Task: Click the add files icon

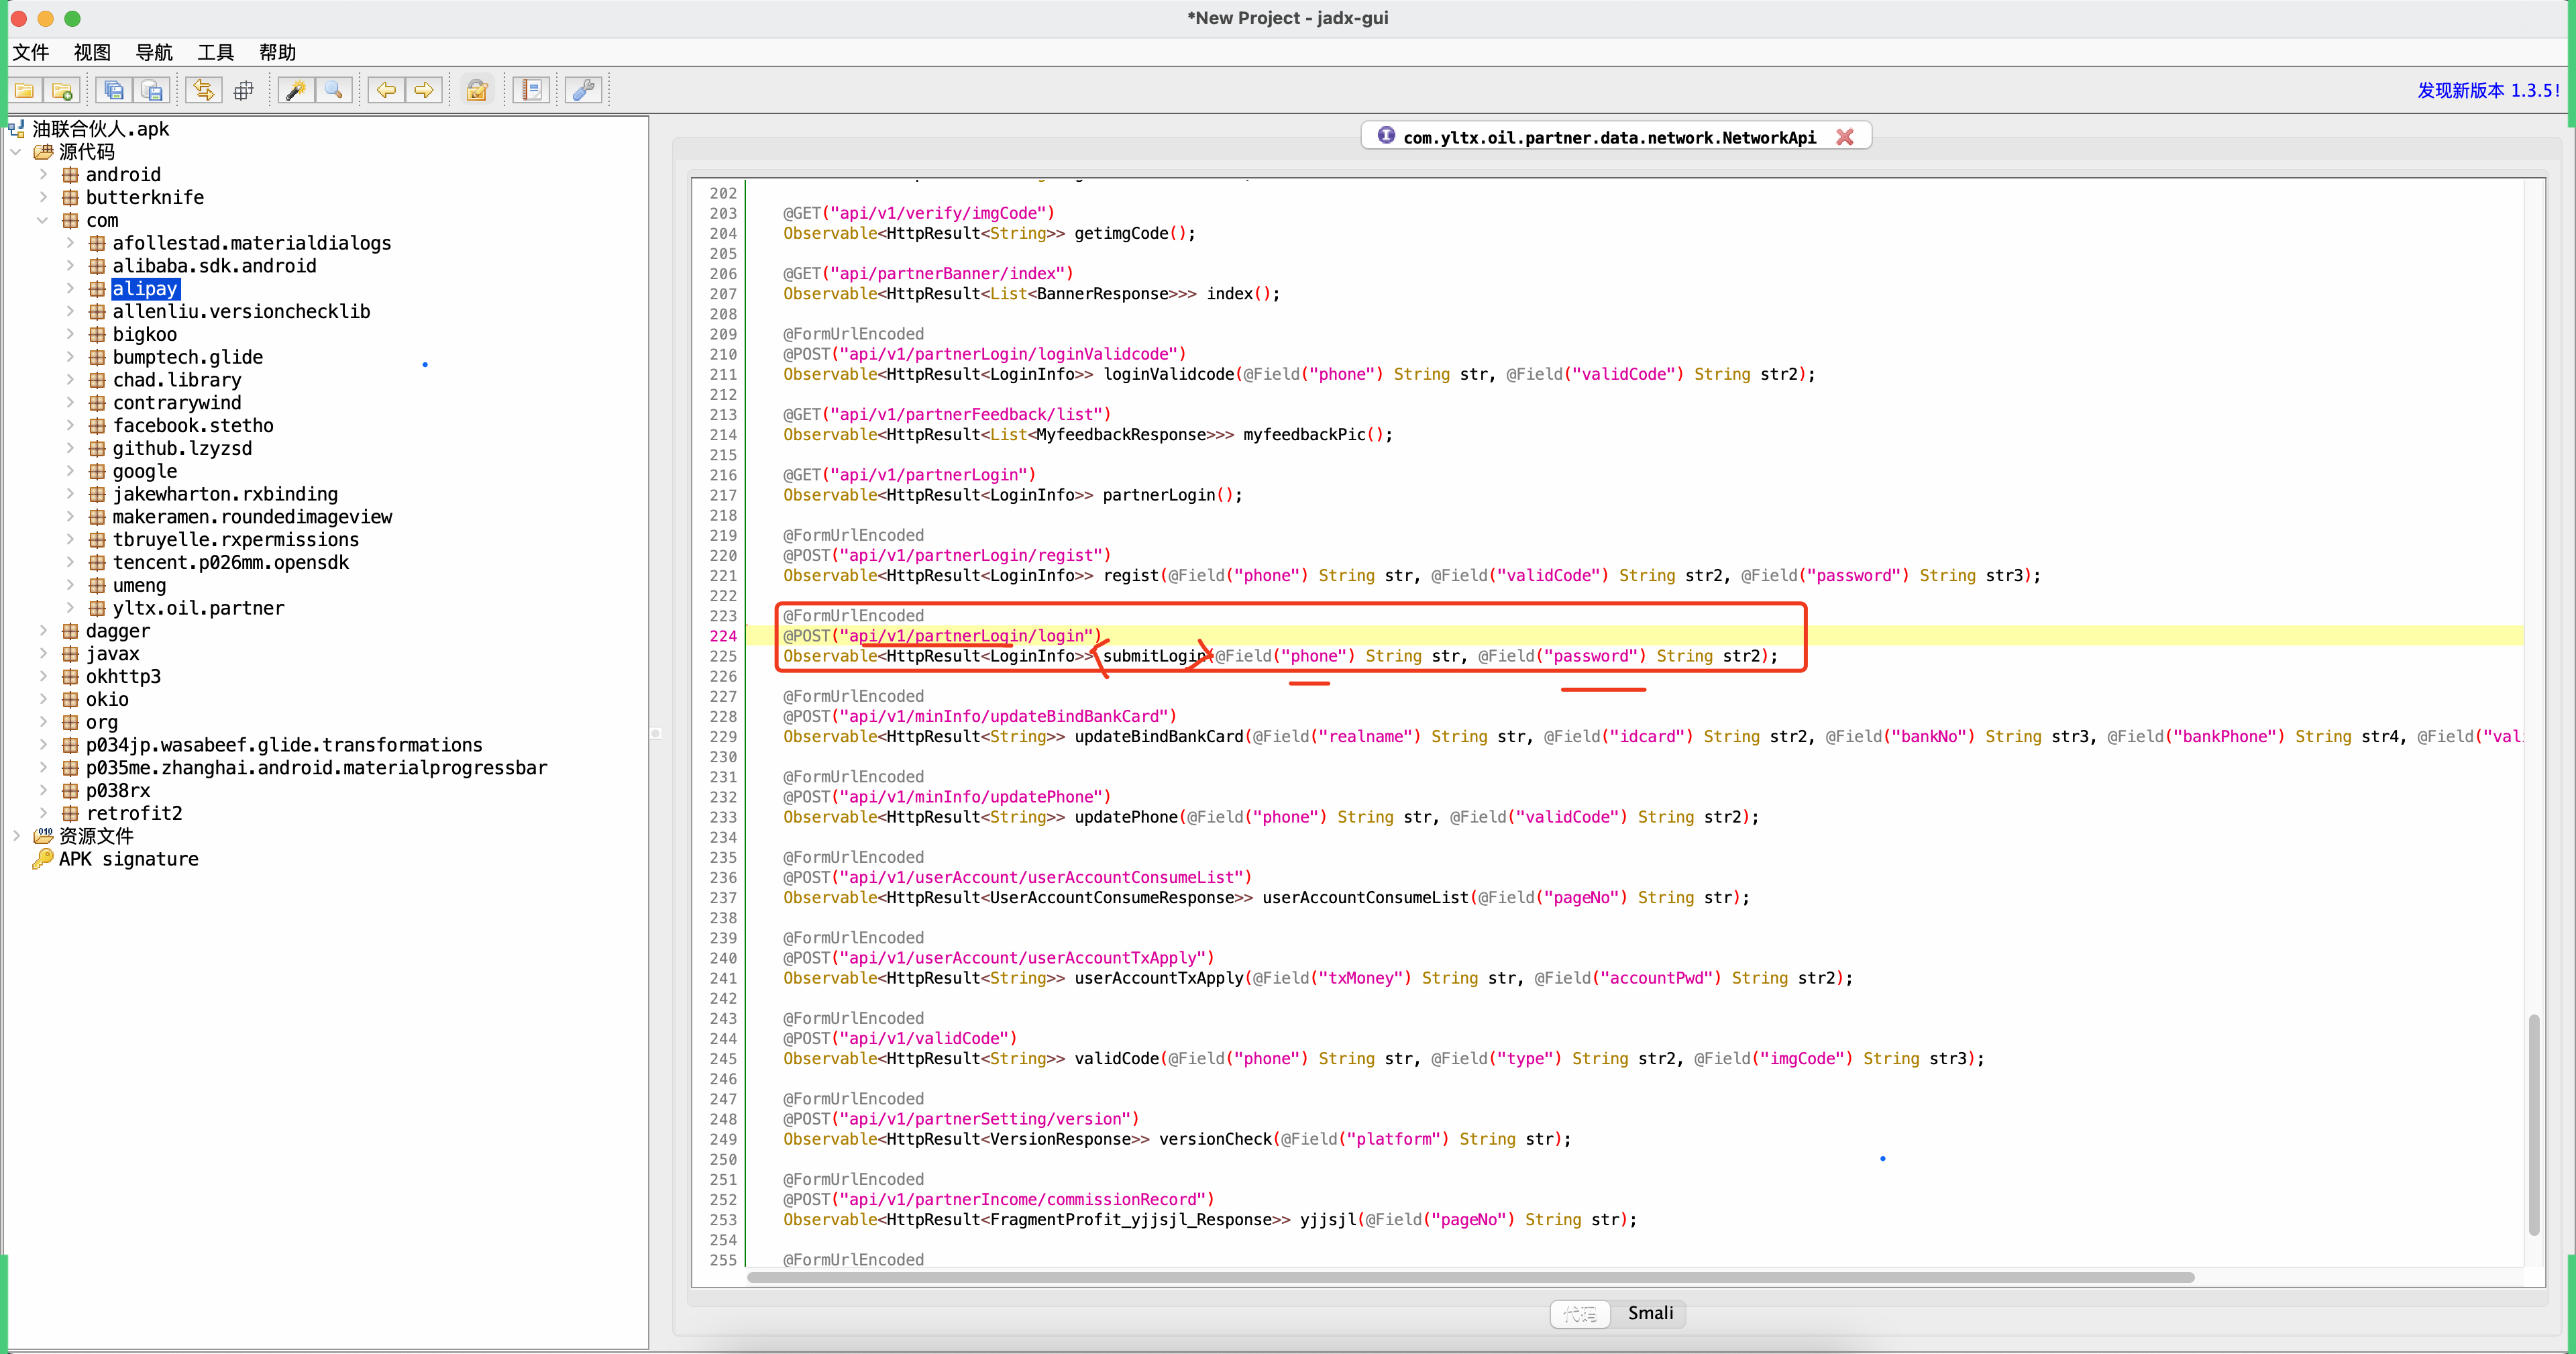Action: click(62, 91)
